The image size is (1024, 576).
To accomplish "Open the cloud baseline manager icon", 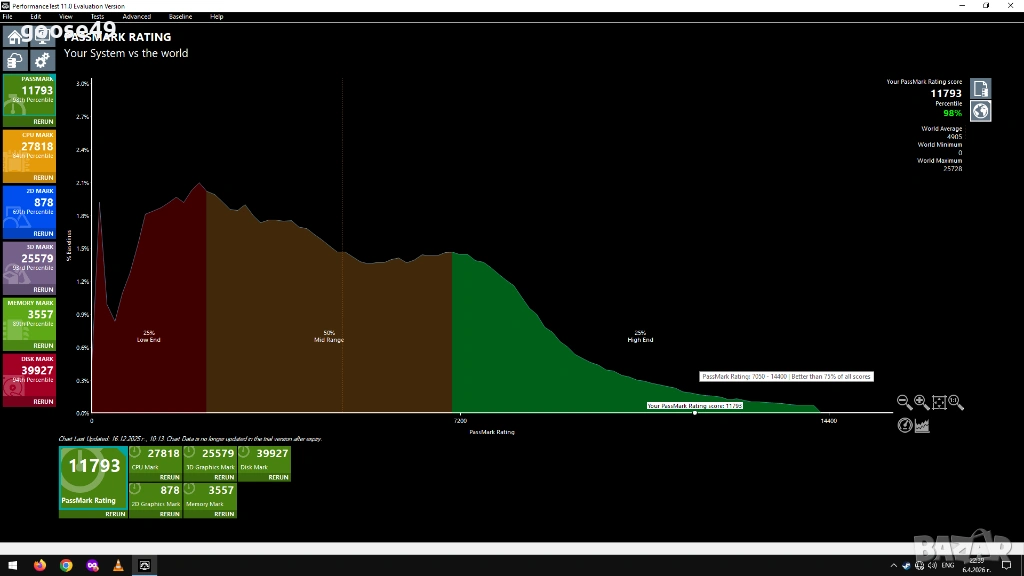I will [15, 61].
